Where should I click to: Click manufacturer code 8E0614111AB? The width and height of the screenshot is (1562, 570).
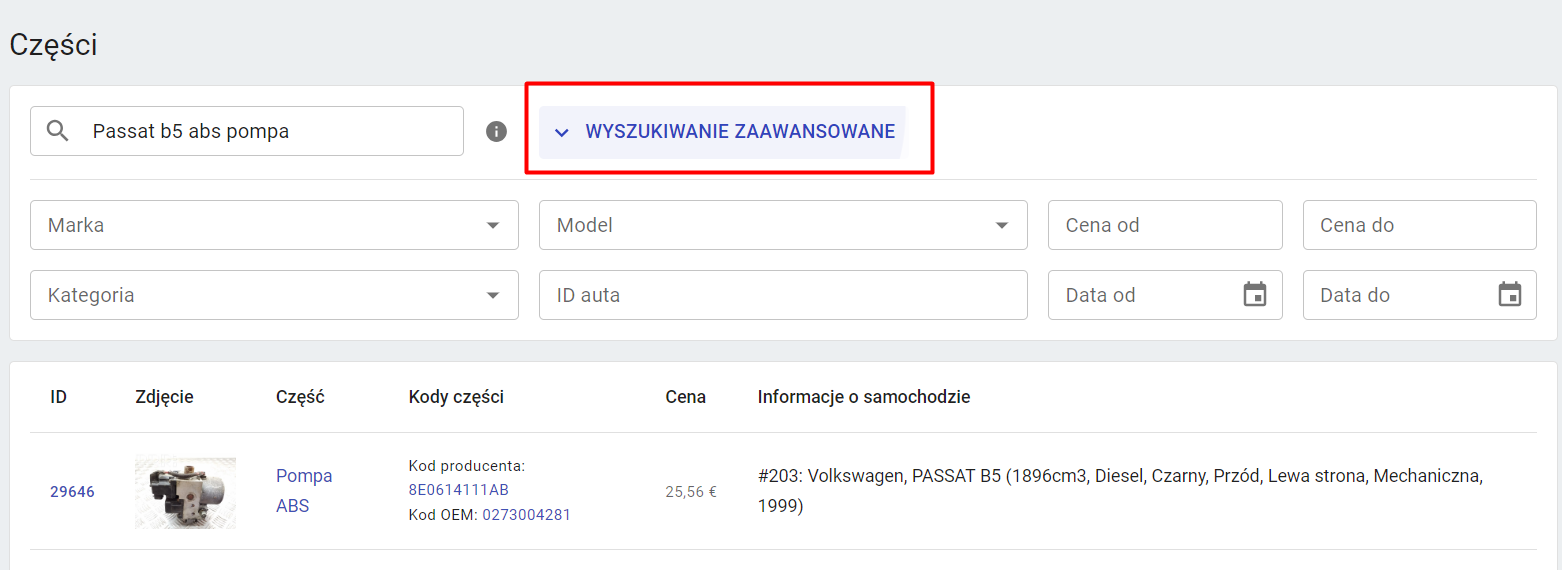459,490
